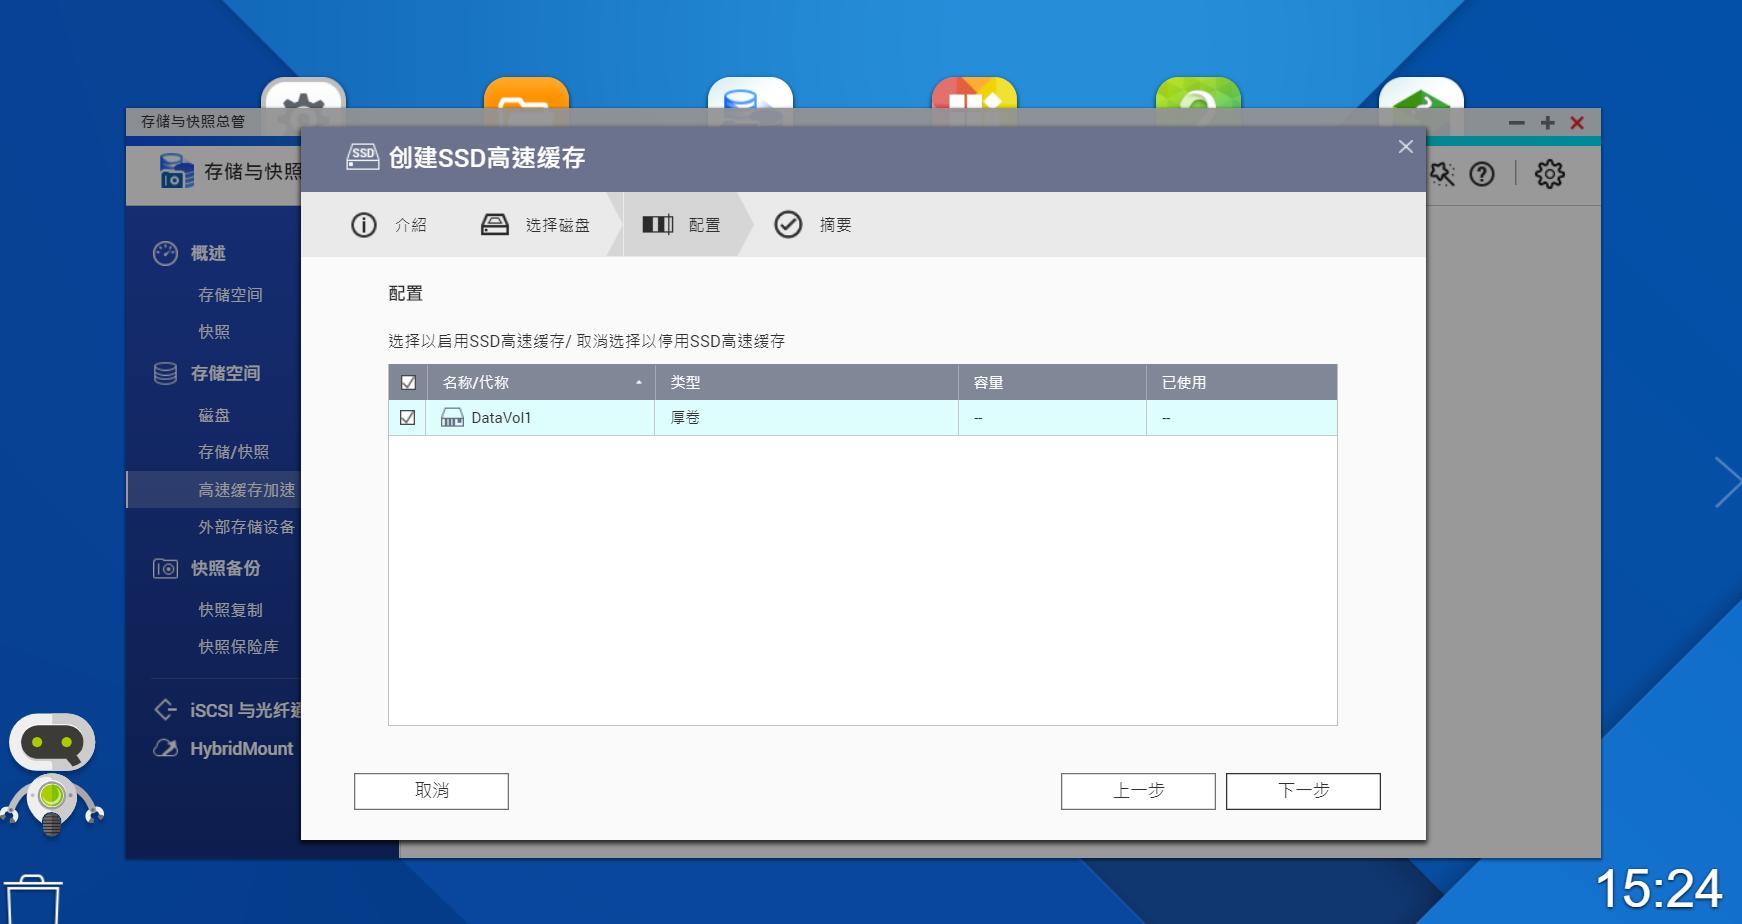The height and width of the screenshot is (924, 1742).
Task: Open the magic wand smart assistant icon
Action: [x=1443, y=174]
